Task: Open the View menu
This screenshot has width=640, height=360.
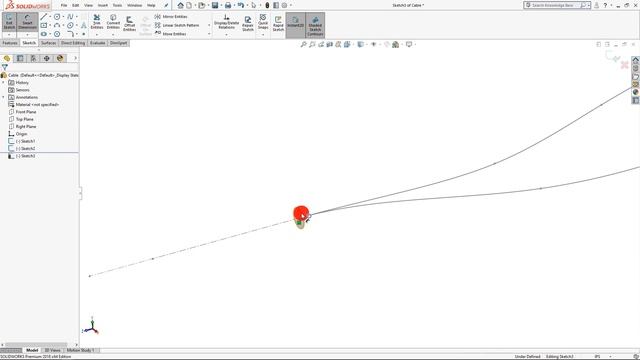Action: pos(88,5)
